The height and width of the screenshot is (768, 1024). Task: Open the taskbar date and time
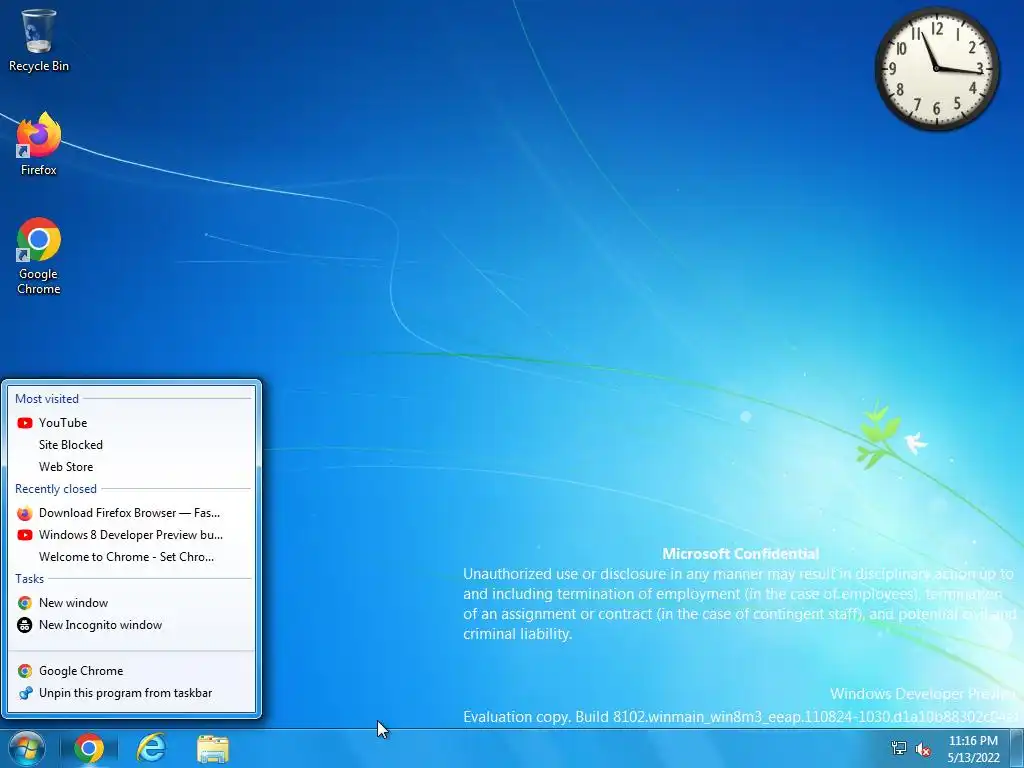973,749
